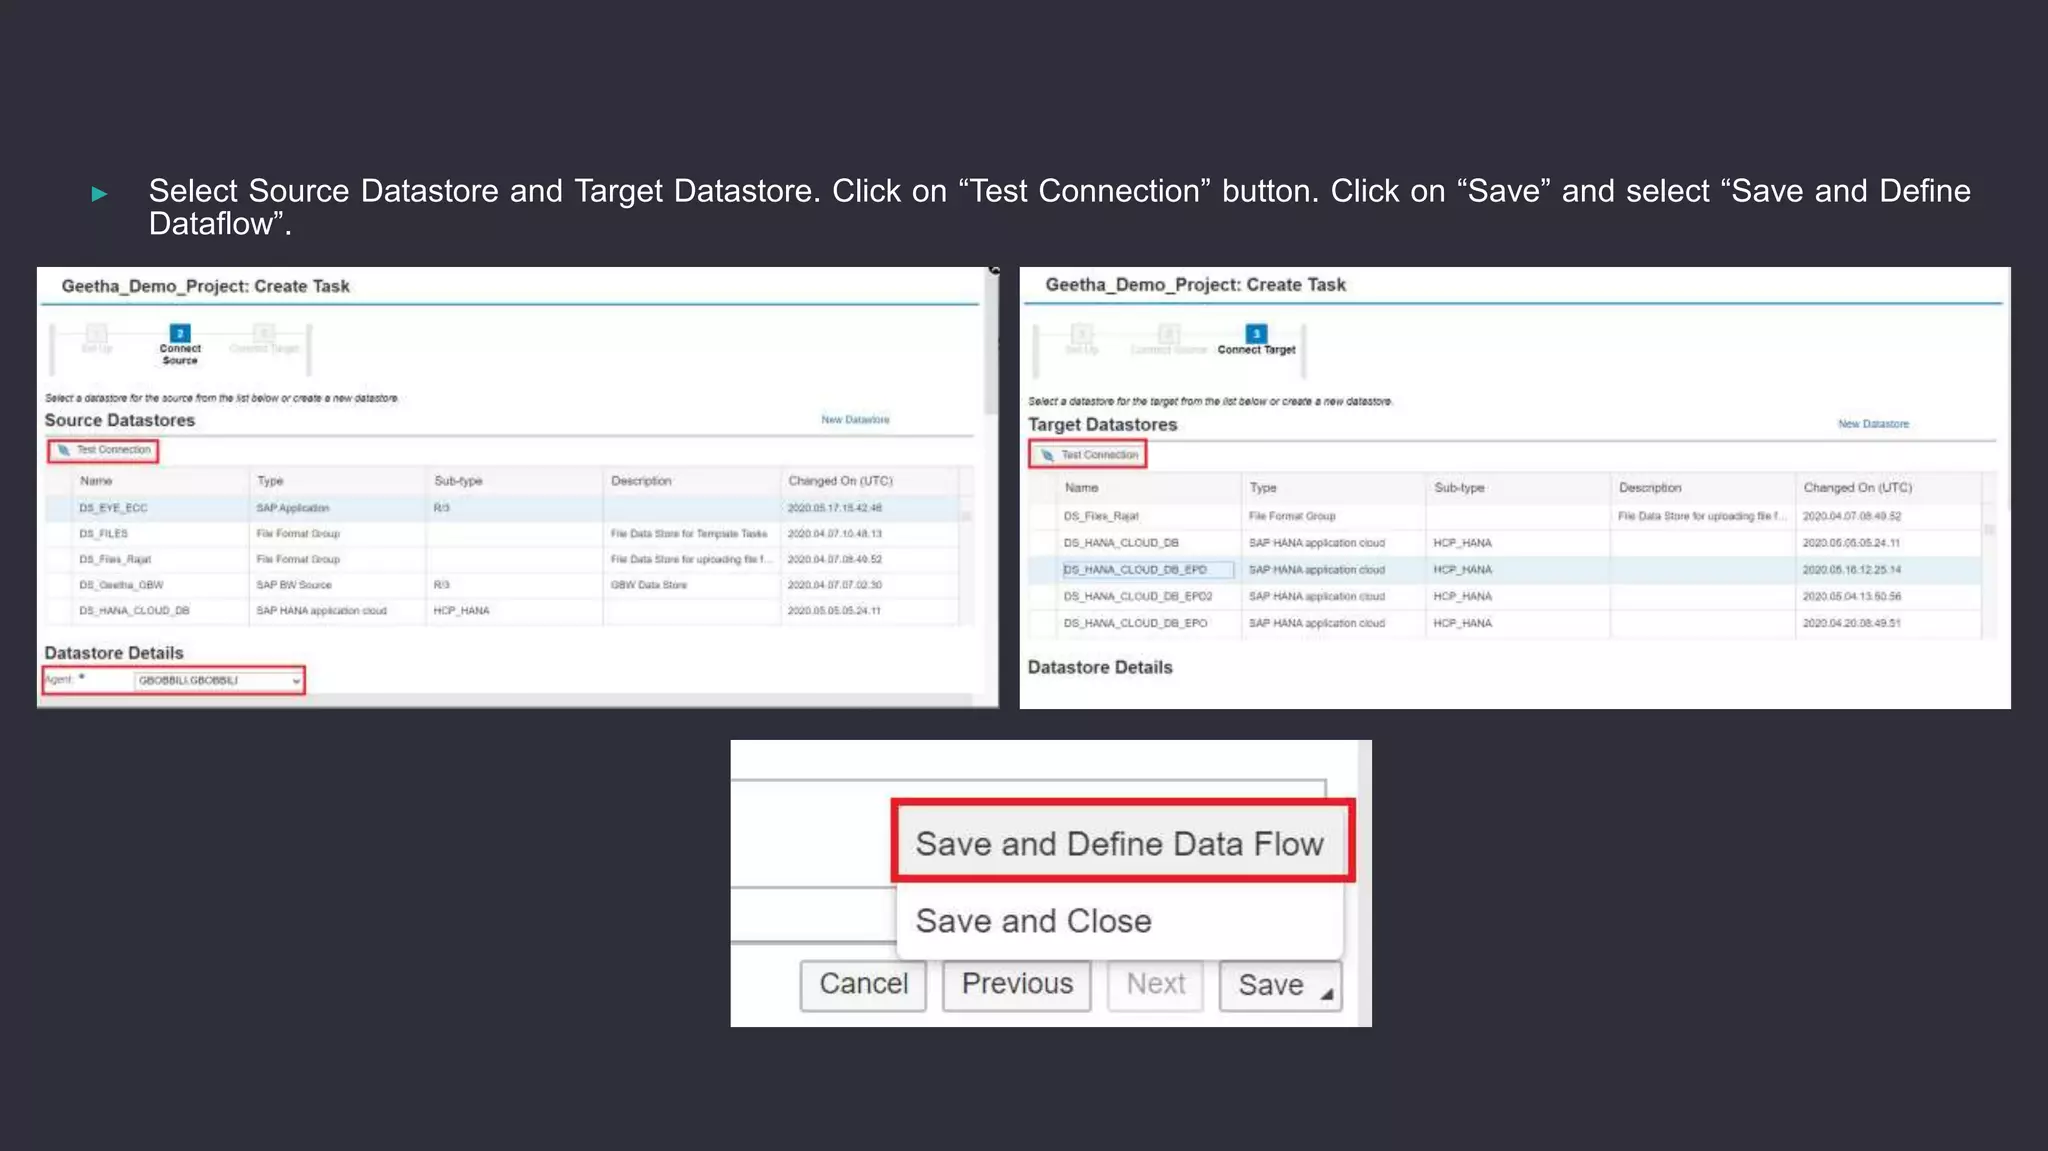
Task: Open New Datastore link in source panel
Action: [x=855, y=420]
